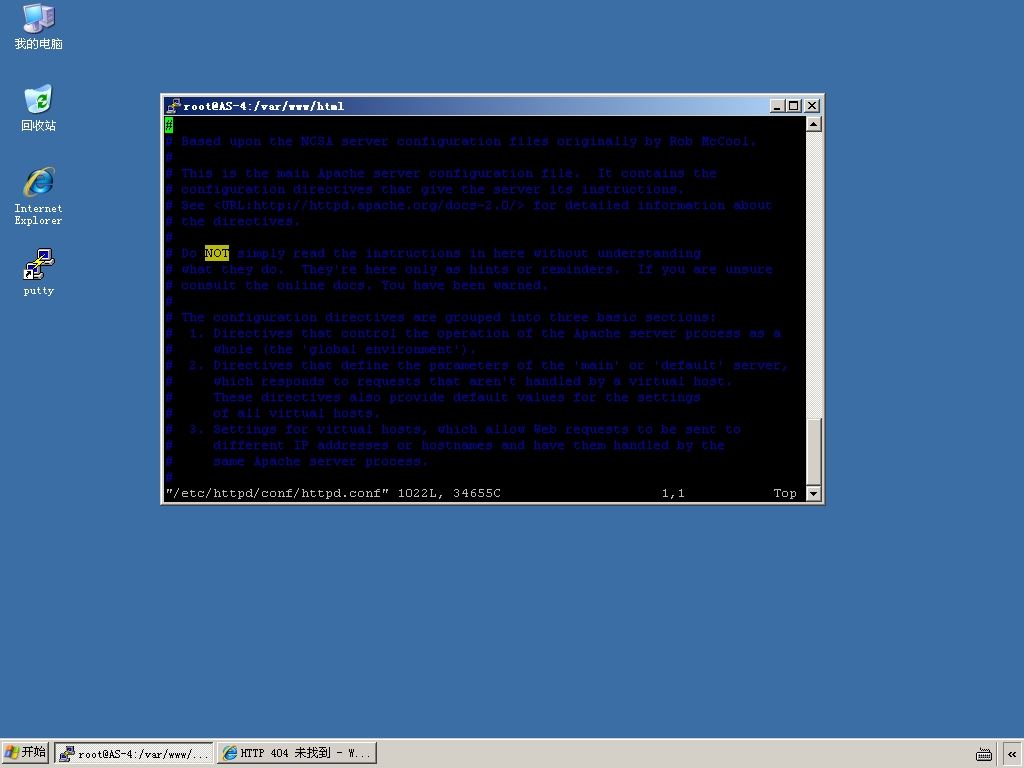This screenshot has width=1024, height=768.
Task: Close the PuTTY window
Action: (812, 106)
